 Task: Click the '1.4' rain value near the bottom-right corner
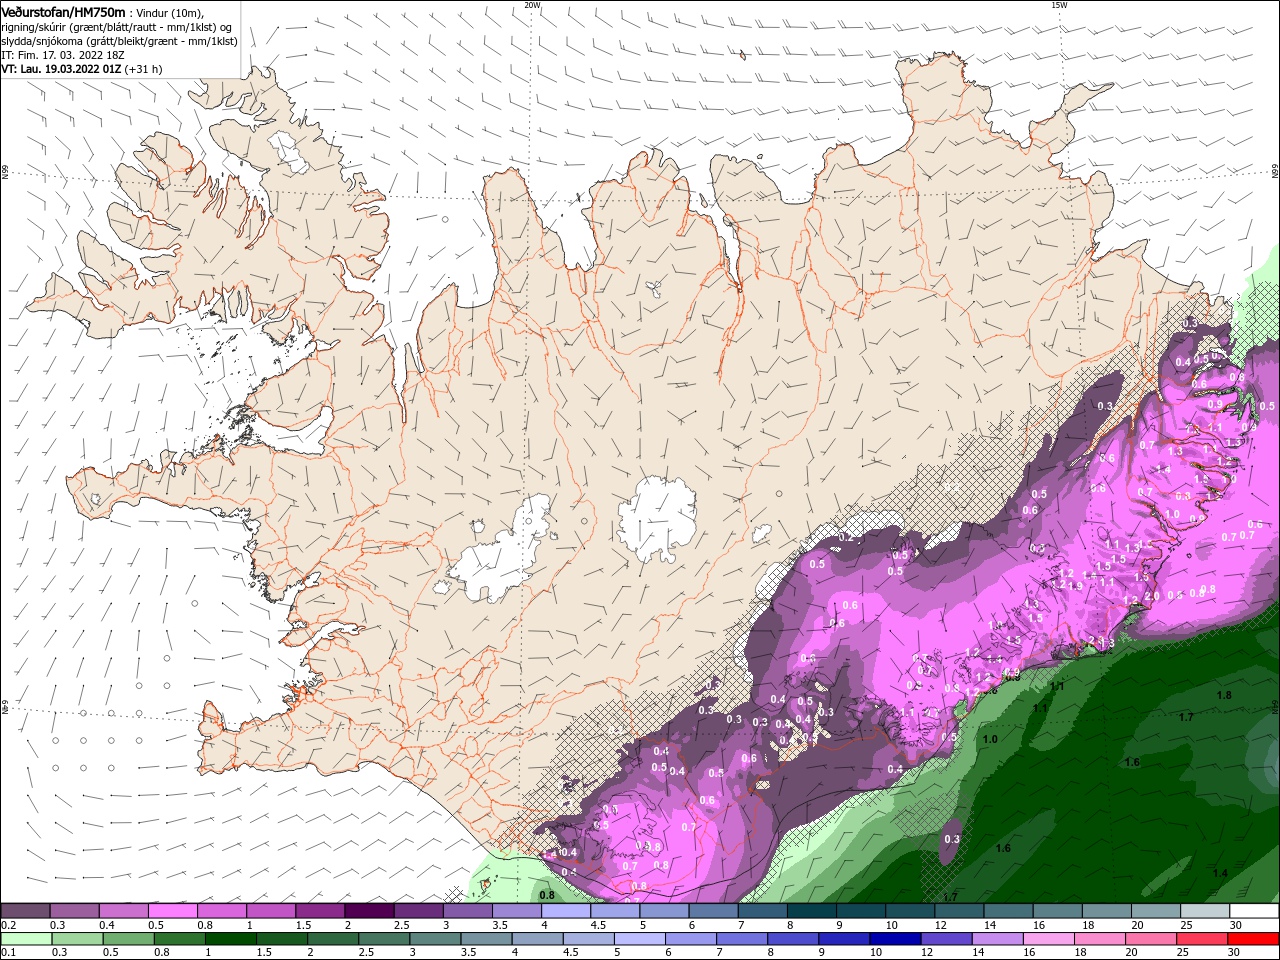[x=1220, y=873]
